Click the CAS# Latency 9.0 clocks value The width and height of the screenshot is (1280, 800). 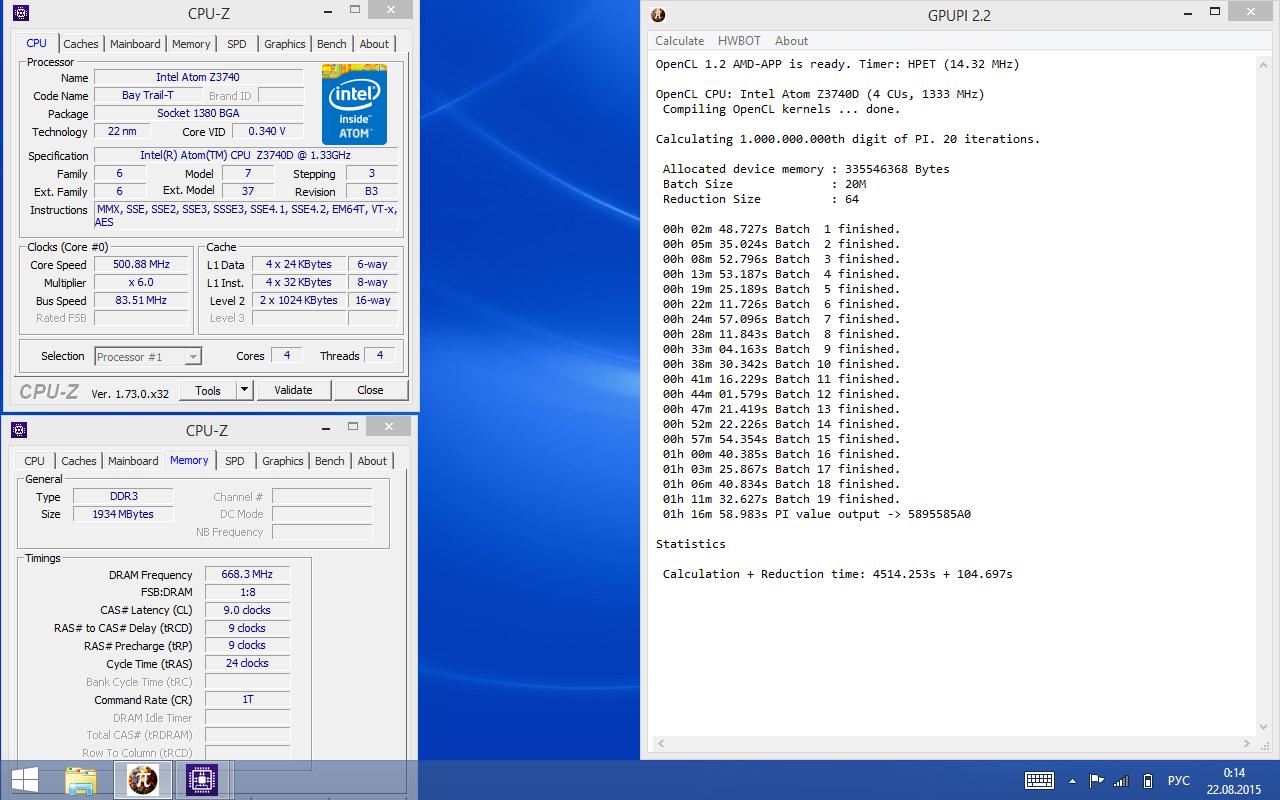click(x=247, y=610)
